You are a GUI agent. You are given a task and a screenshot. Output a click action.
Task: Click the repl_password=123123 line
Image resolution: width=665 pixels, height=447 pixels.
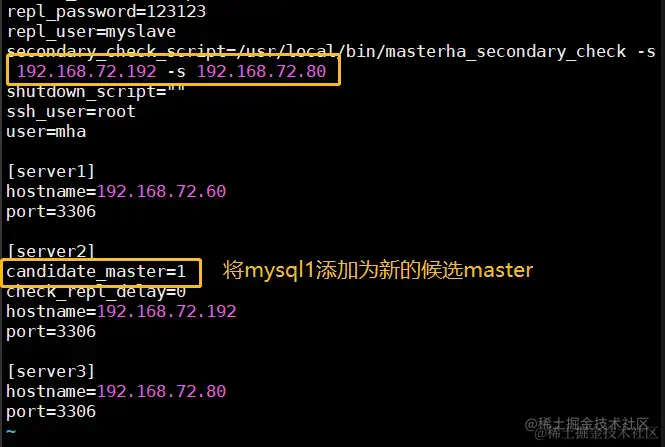click(x=106, y=11)
